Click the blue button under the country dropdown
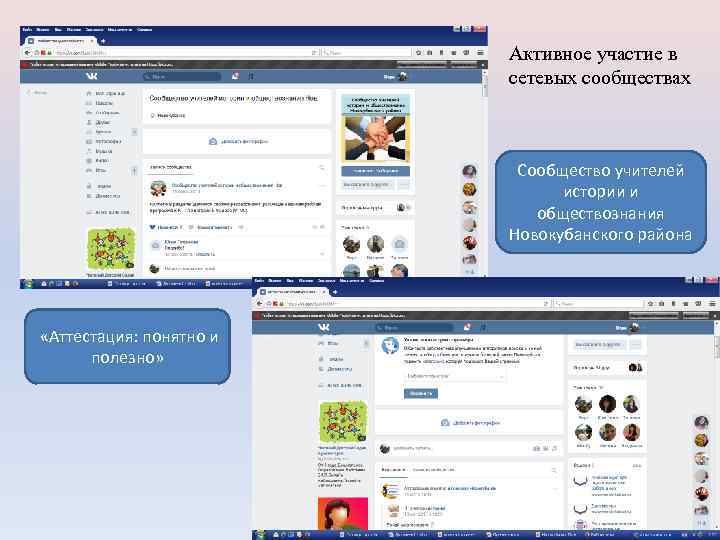 (421, 393)
